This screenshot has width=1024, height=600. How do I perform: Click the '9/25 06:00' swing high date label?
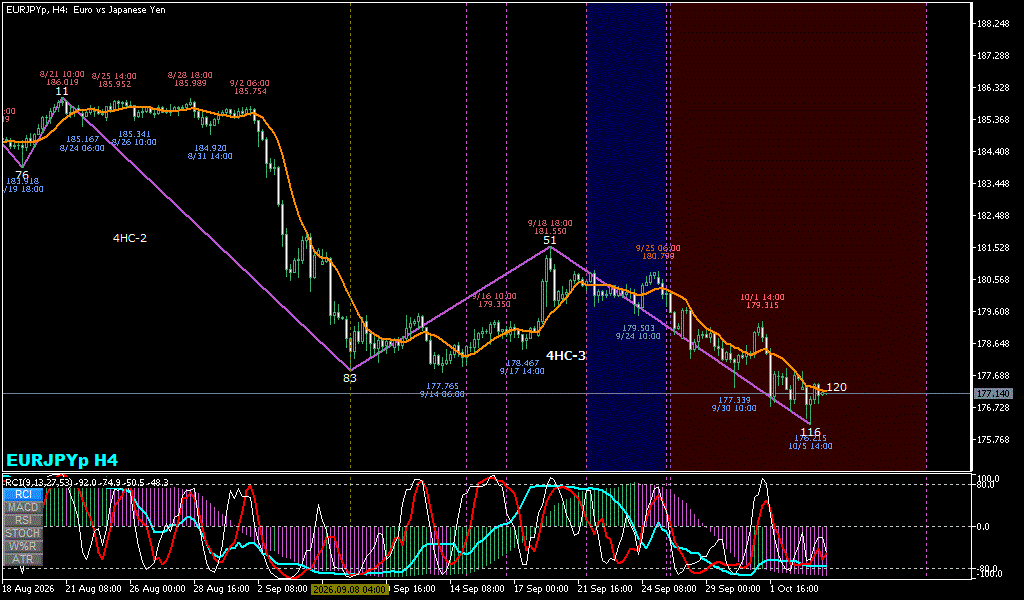(x=658, y=248)
